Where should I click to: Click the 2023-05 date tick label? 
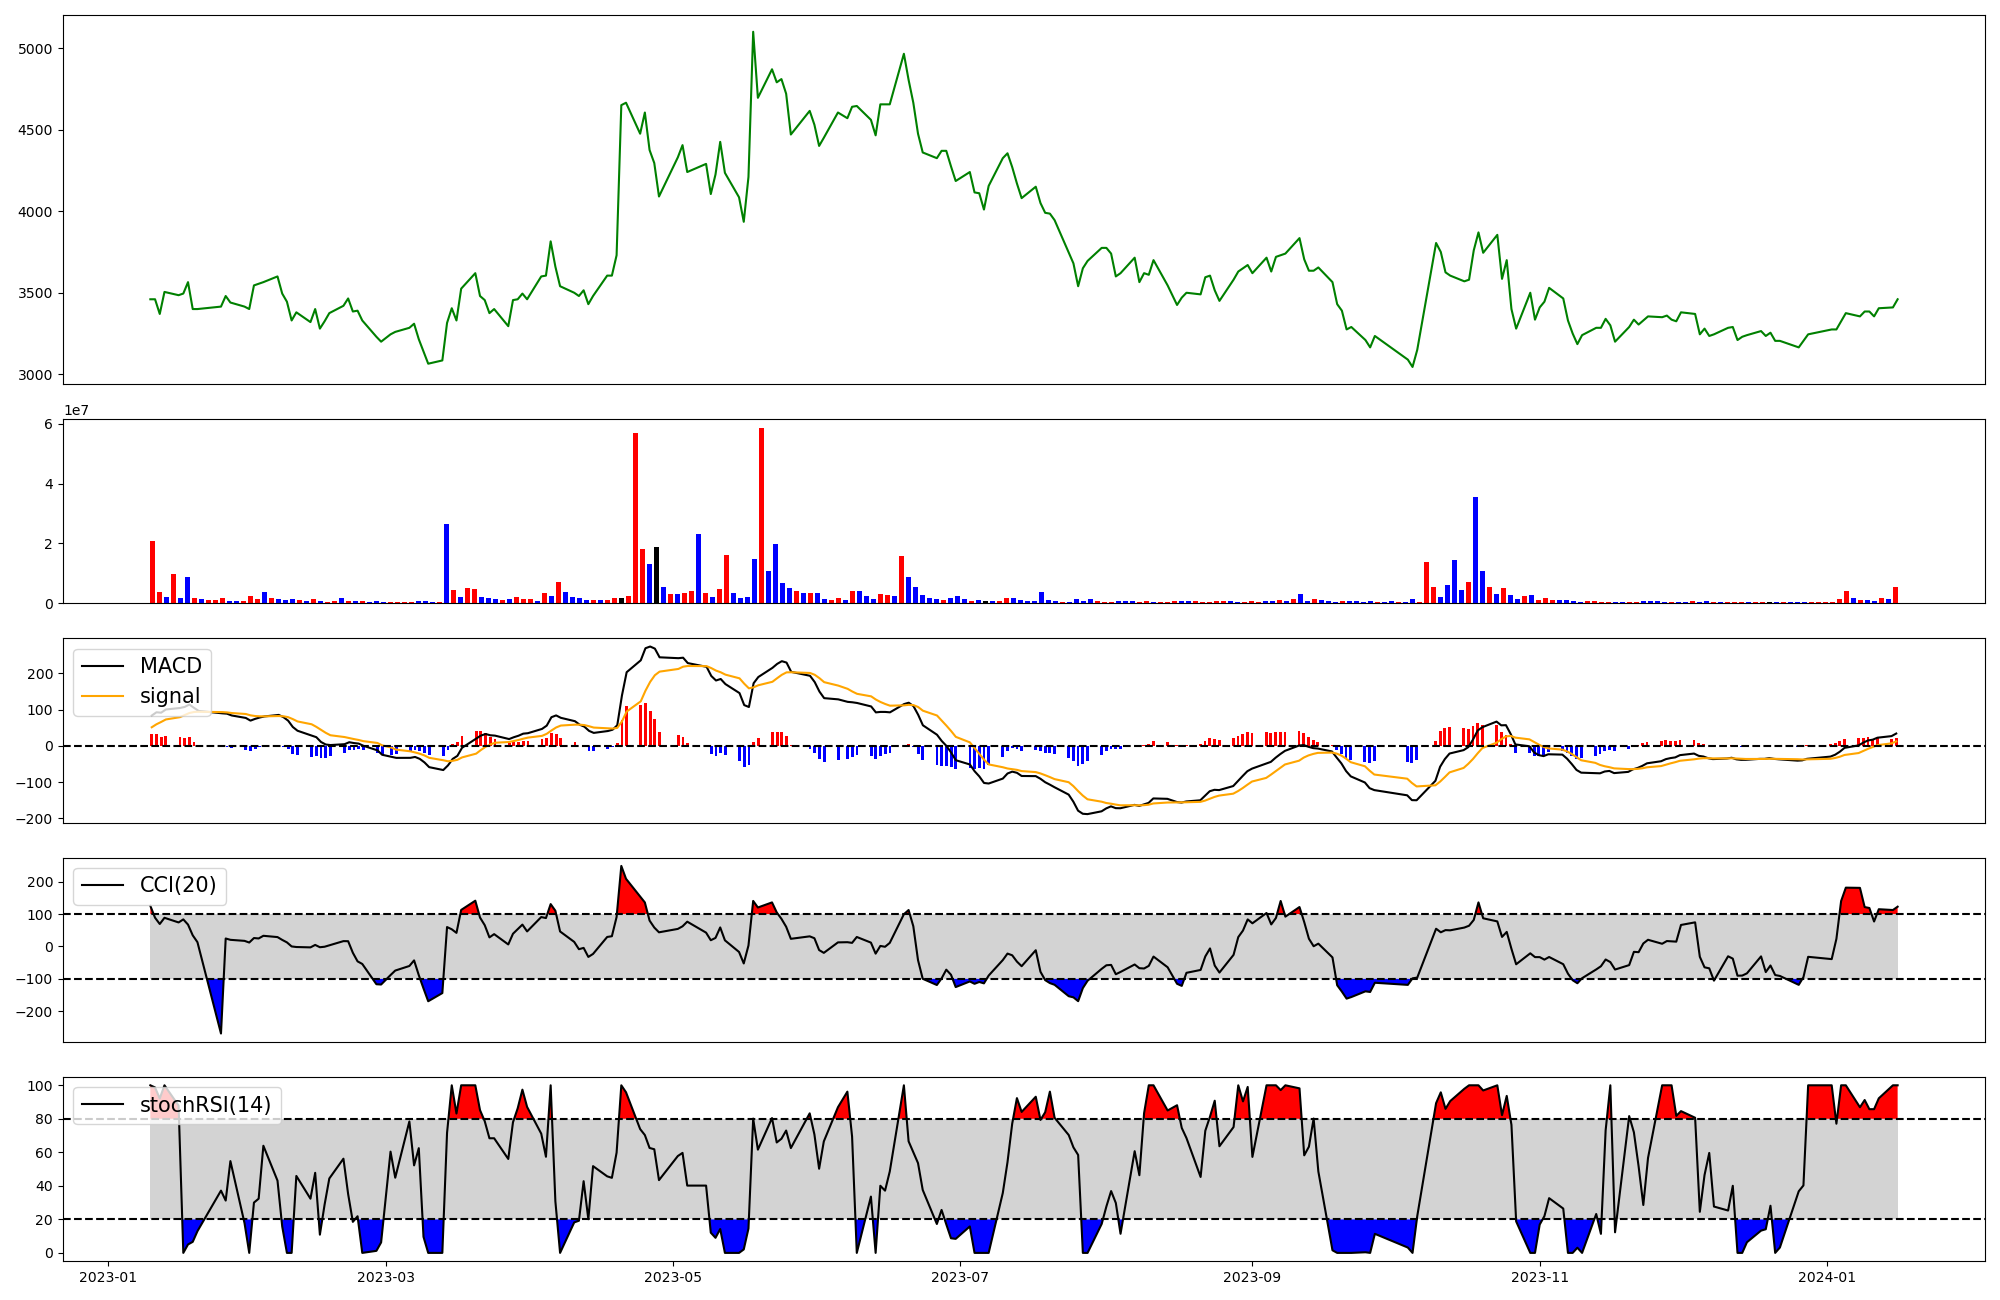672,1277
